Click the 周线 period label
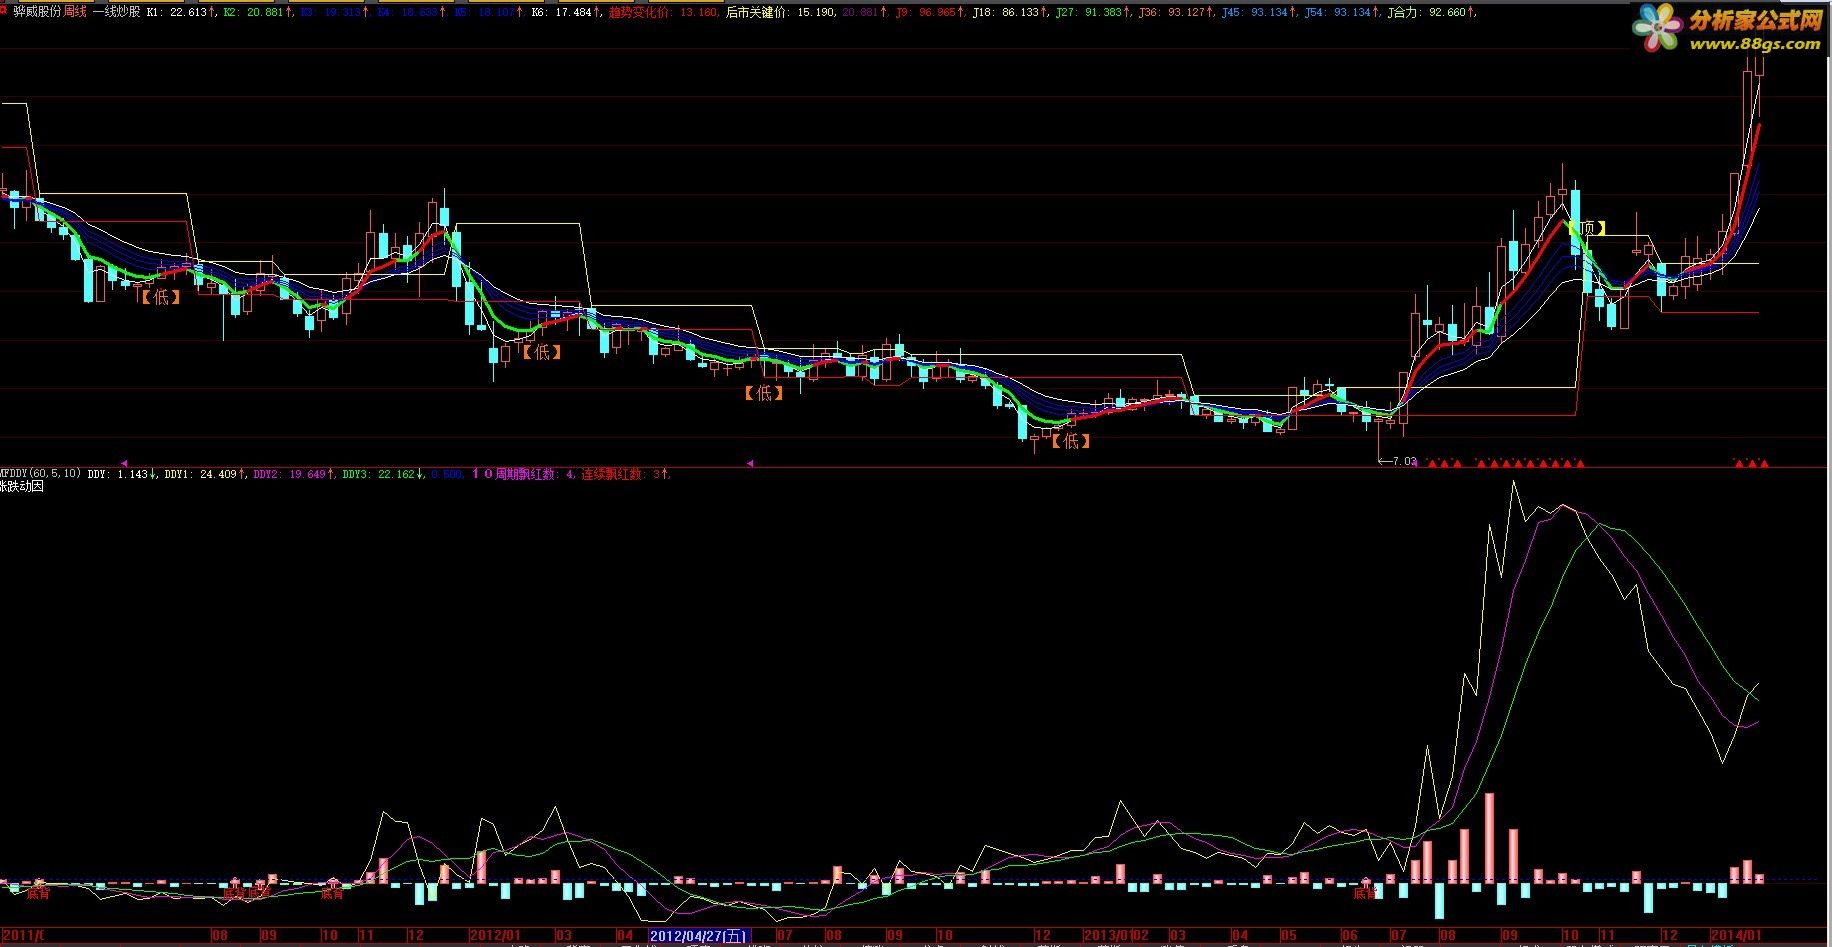 click(x=77, y=12)
